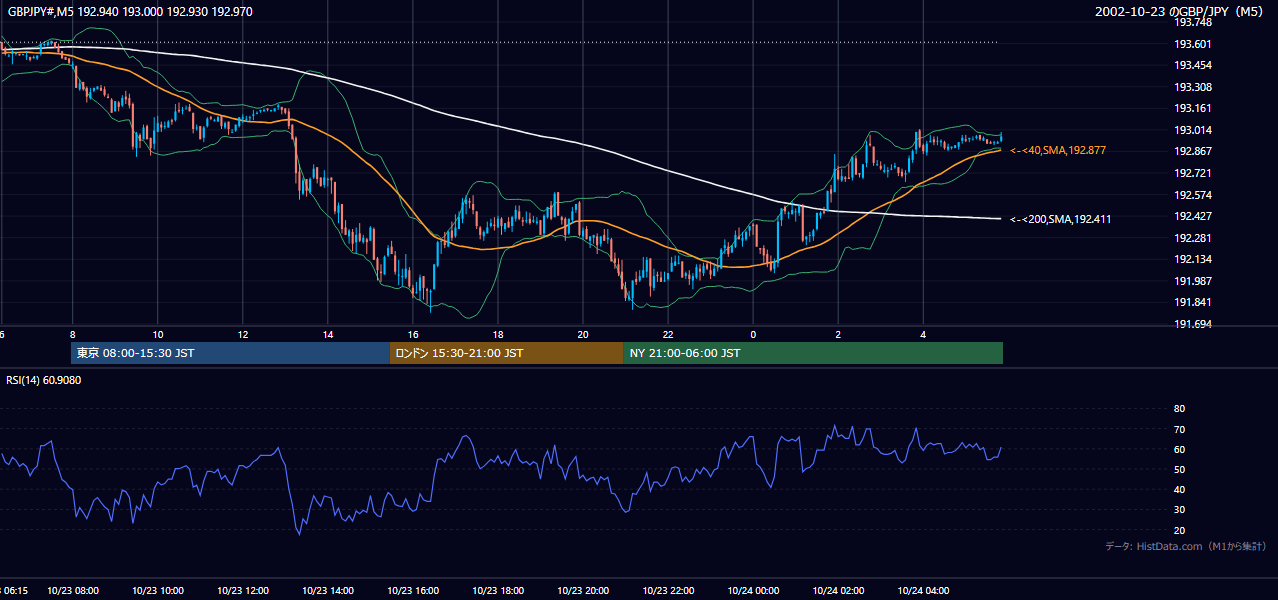Click the 10/23 08:00 time label

click(72, 590)
